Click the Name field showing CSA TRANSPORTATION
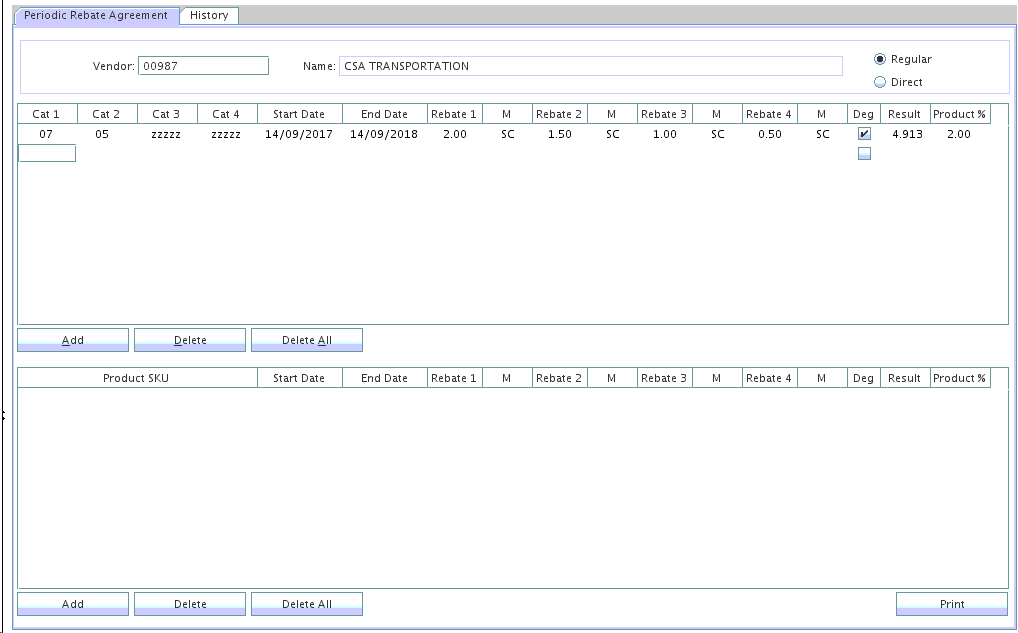This screenshot has width=1018, height=633. pyautogui.click(x=590, y=66)
